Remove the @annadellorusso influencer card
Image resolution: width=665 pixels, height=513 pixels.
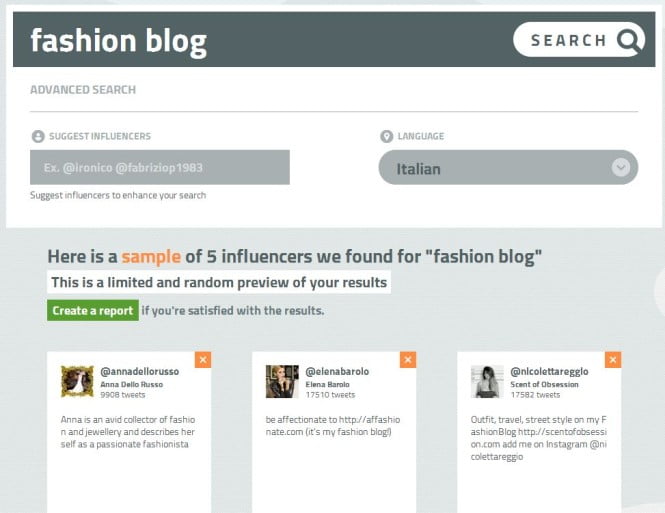coord(203,360)
